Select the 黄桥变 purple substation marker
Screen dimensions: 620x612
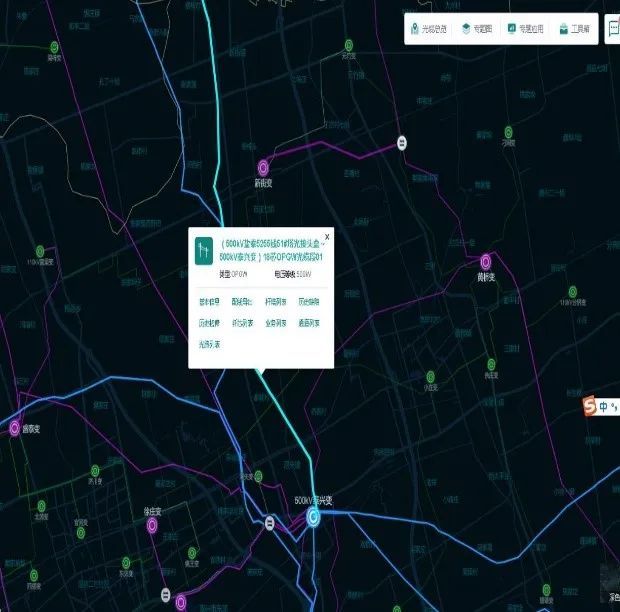coord(486,261)
